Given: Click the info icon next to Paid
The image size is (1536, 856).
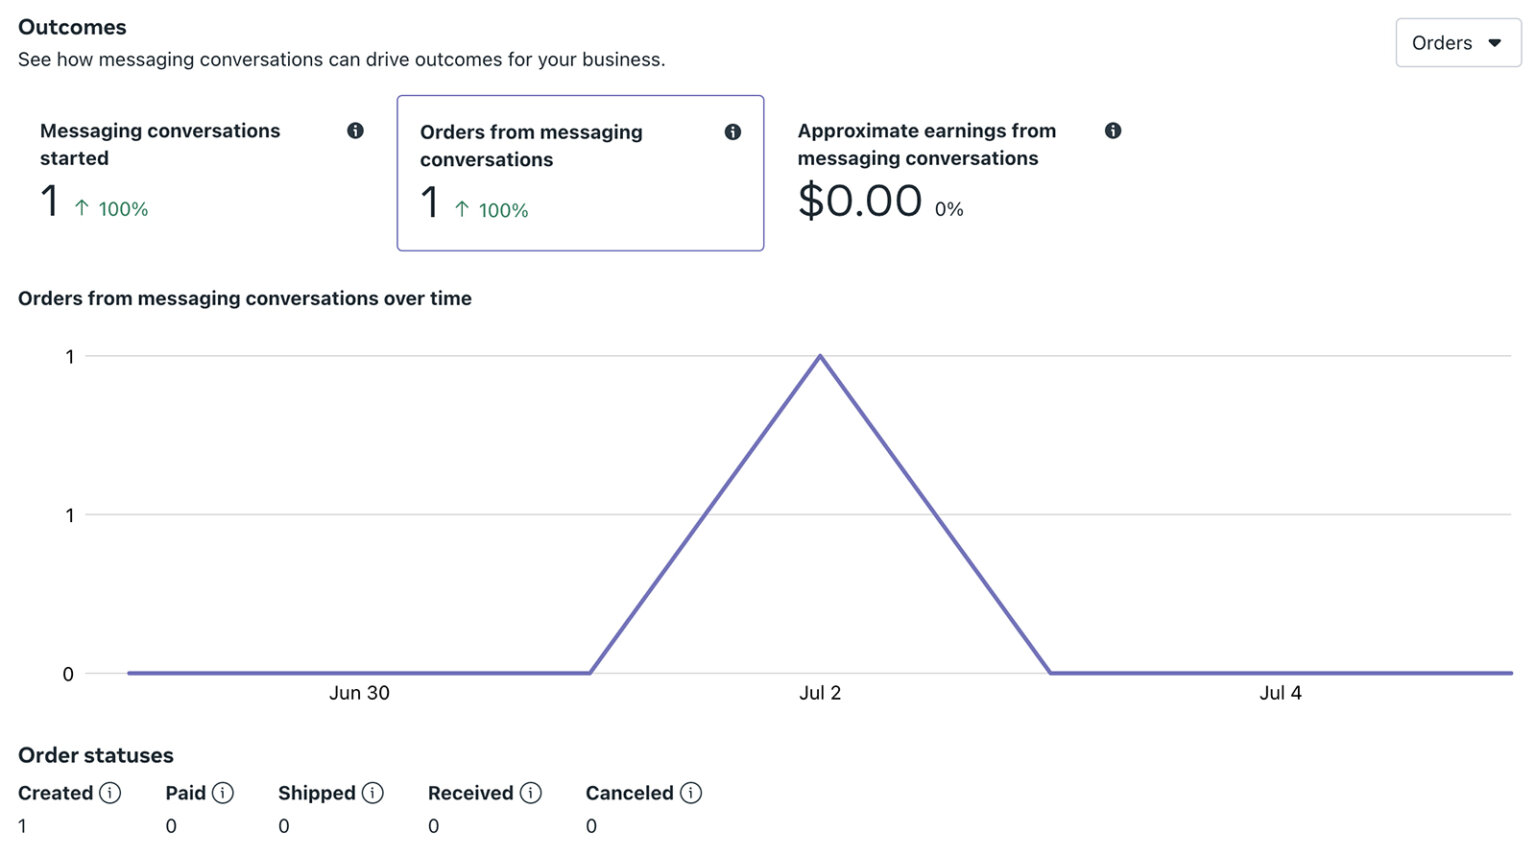Looking at the screenshot, I should [223, 793].
